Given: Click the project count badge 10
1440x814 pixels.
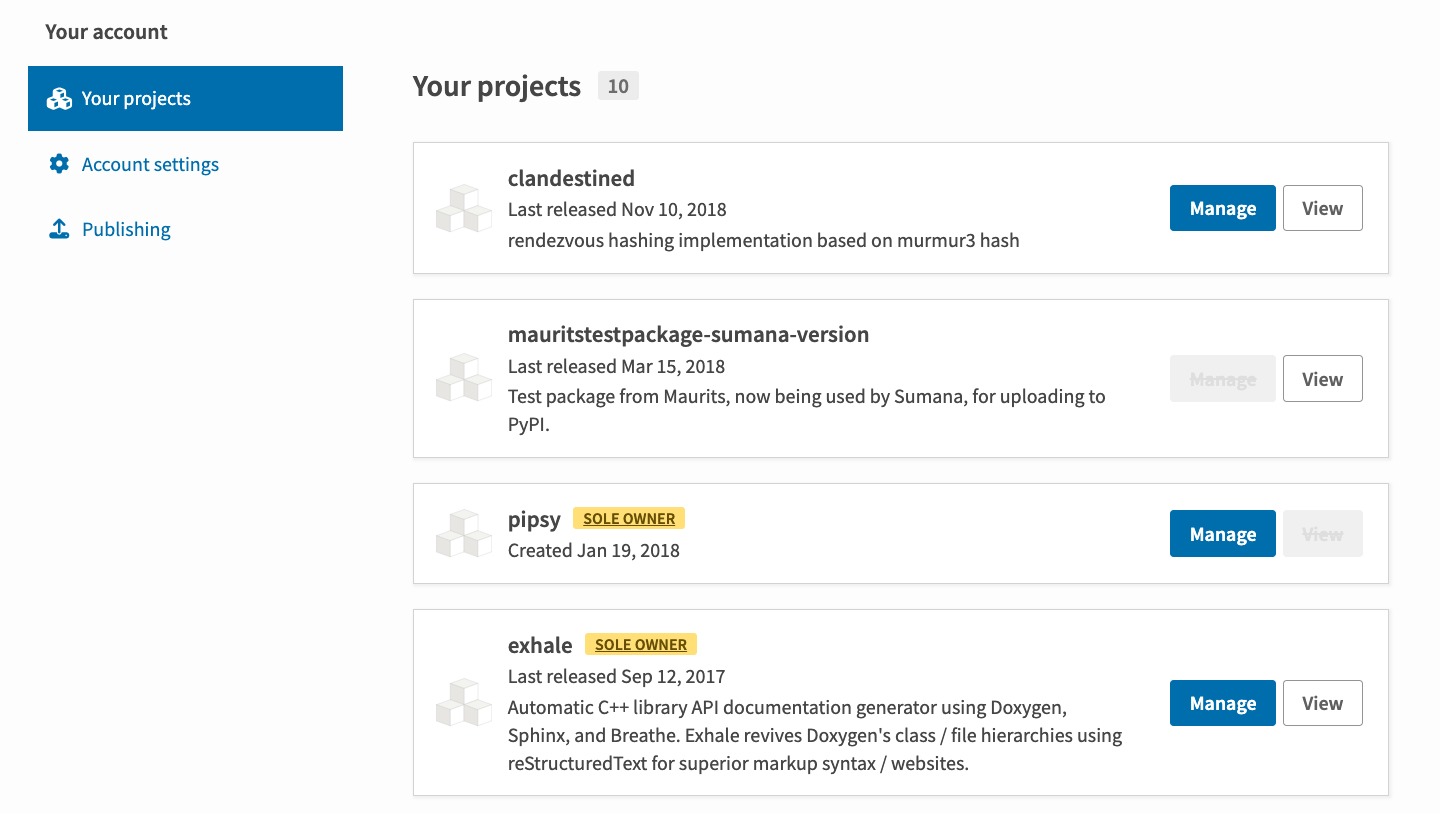Looking at the screenshot, I should tap(618, 86).
